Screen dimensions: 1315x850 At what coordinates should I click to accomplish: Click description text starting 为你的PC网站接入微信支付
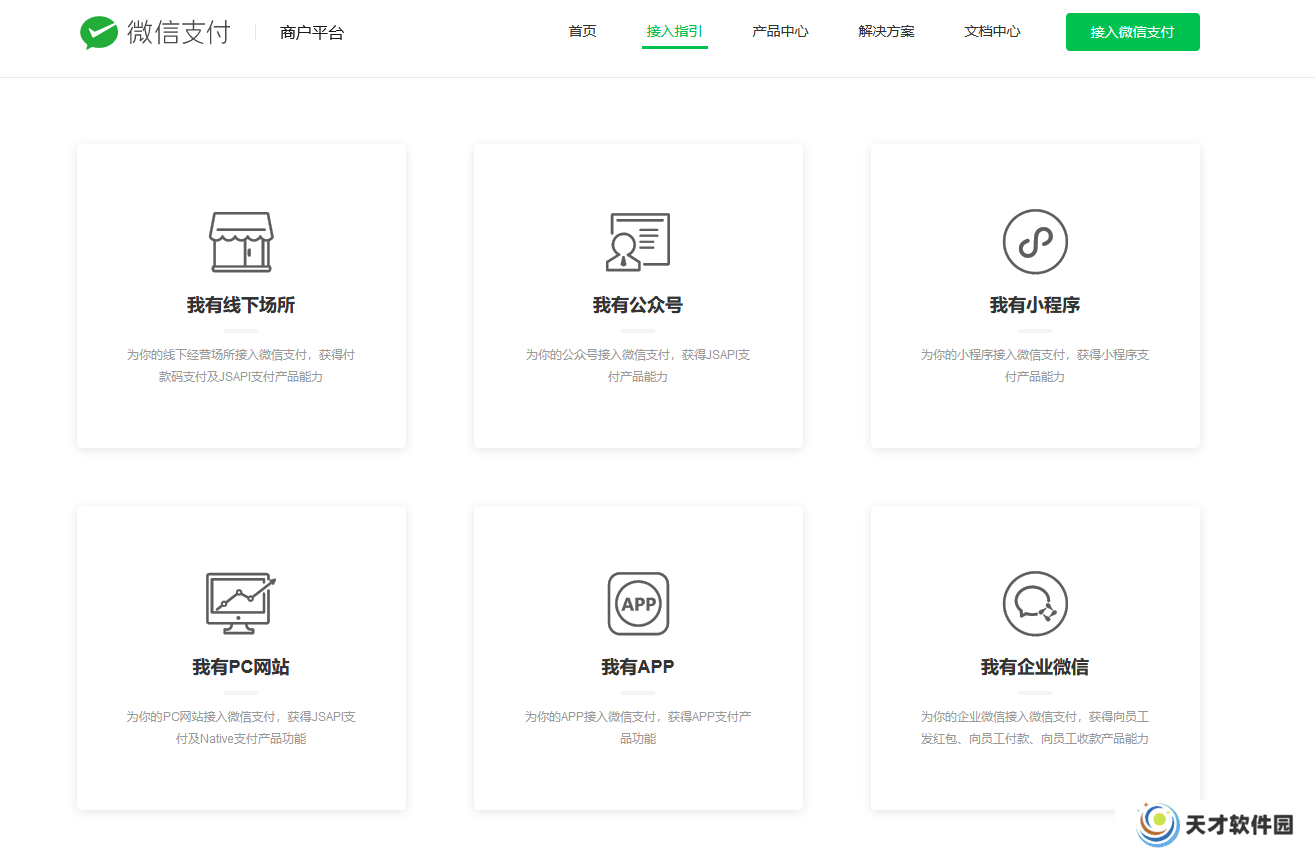[241, 728]
